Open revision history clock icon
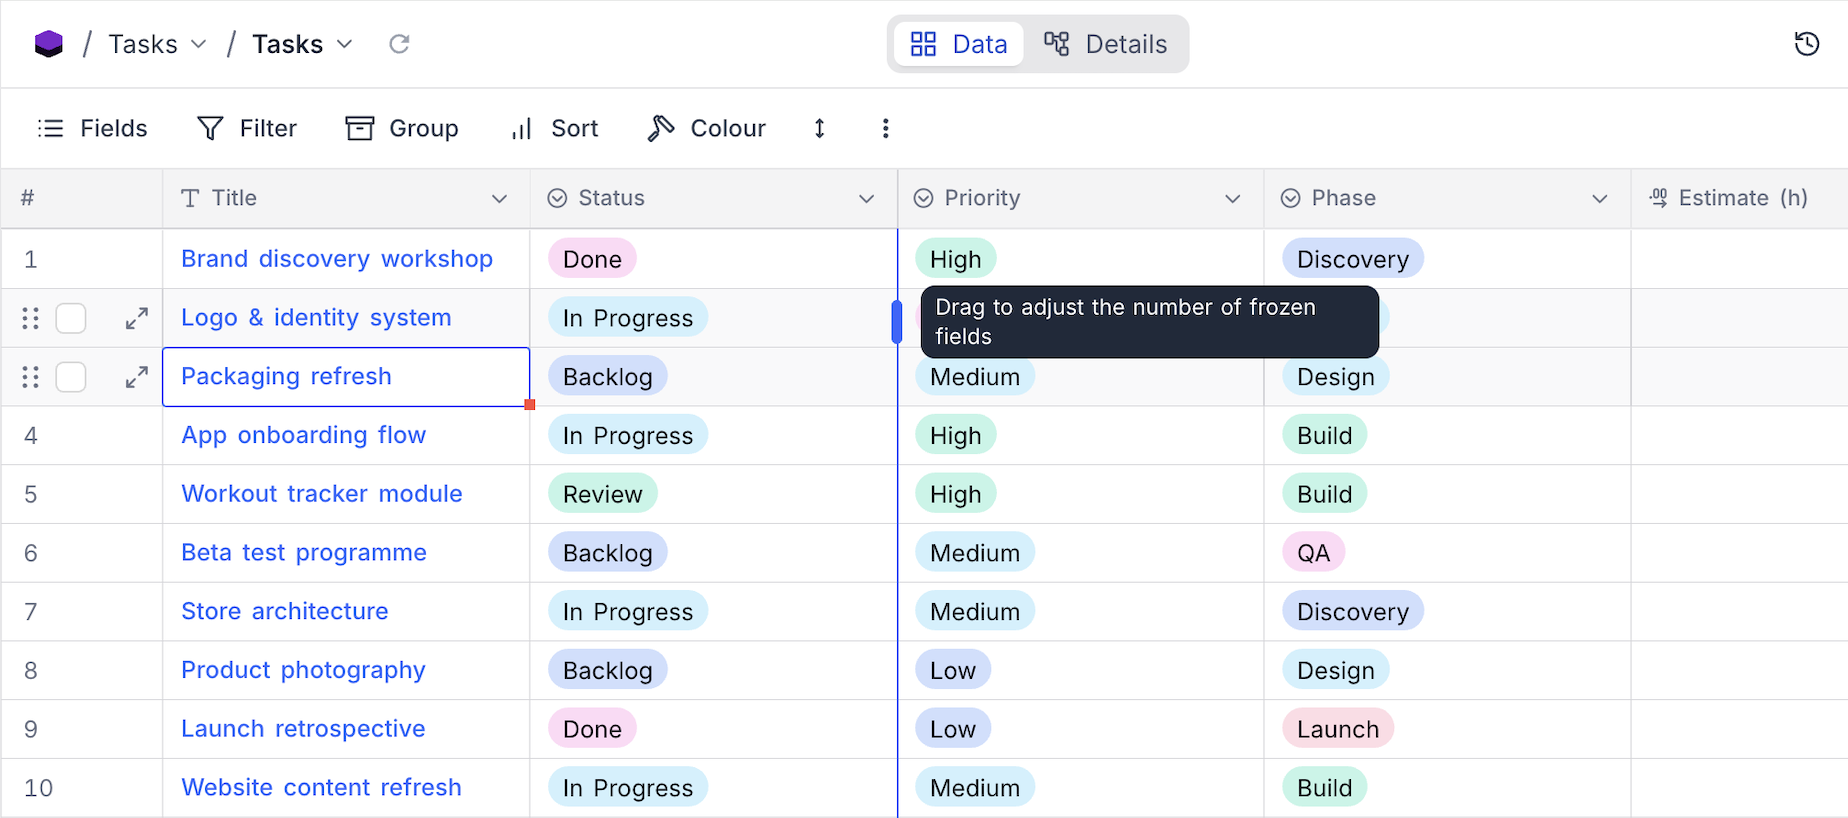This screenshot has width=1848, height=818. (x=1806, y=44)
